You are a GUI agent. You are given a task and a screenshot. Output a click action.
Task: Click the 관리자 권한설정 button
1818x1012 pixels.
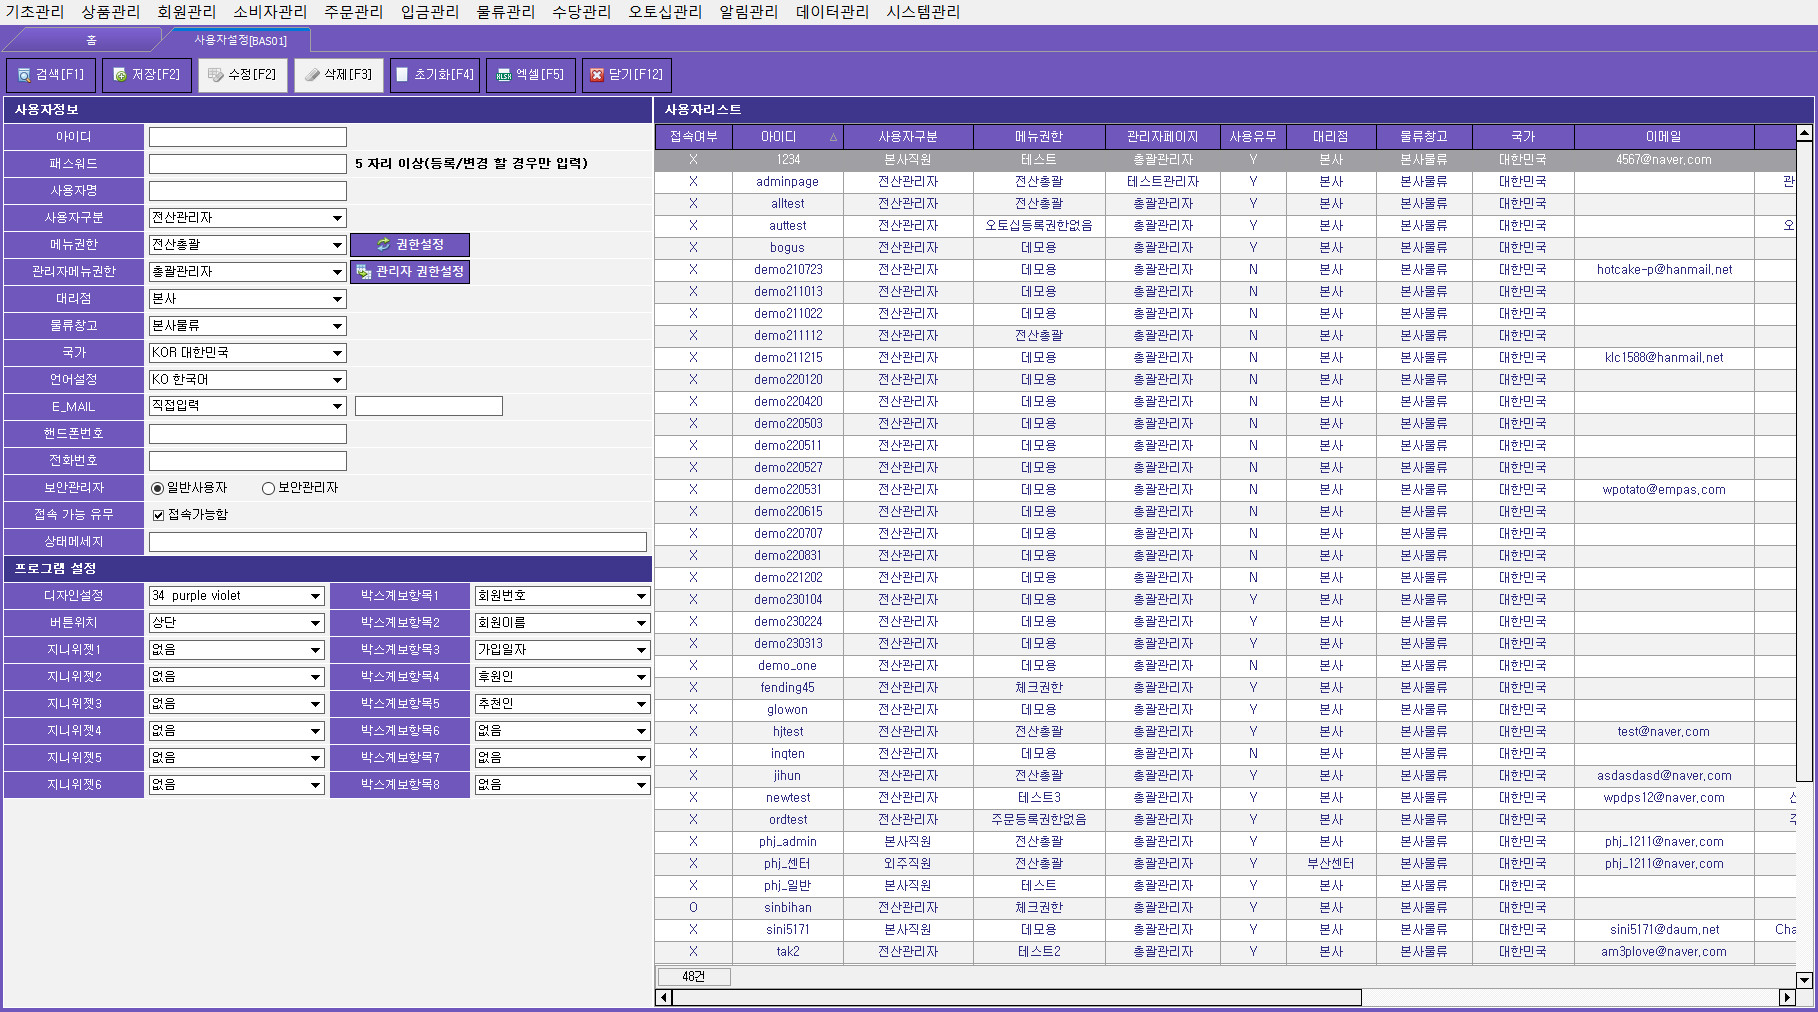click(409, 271)
